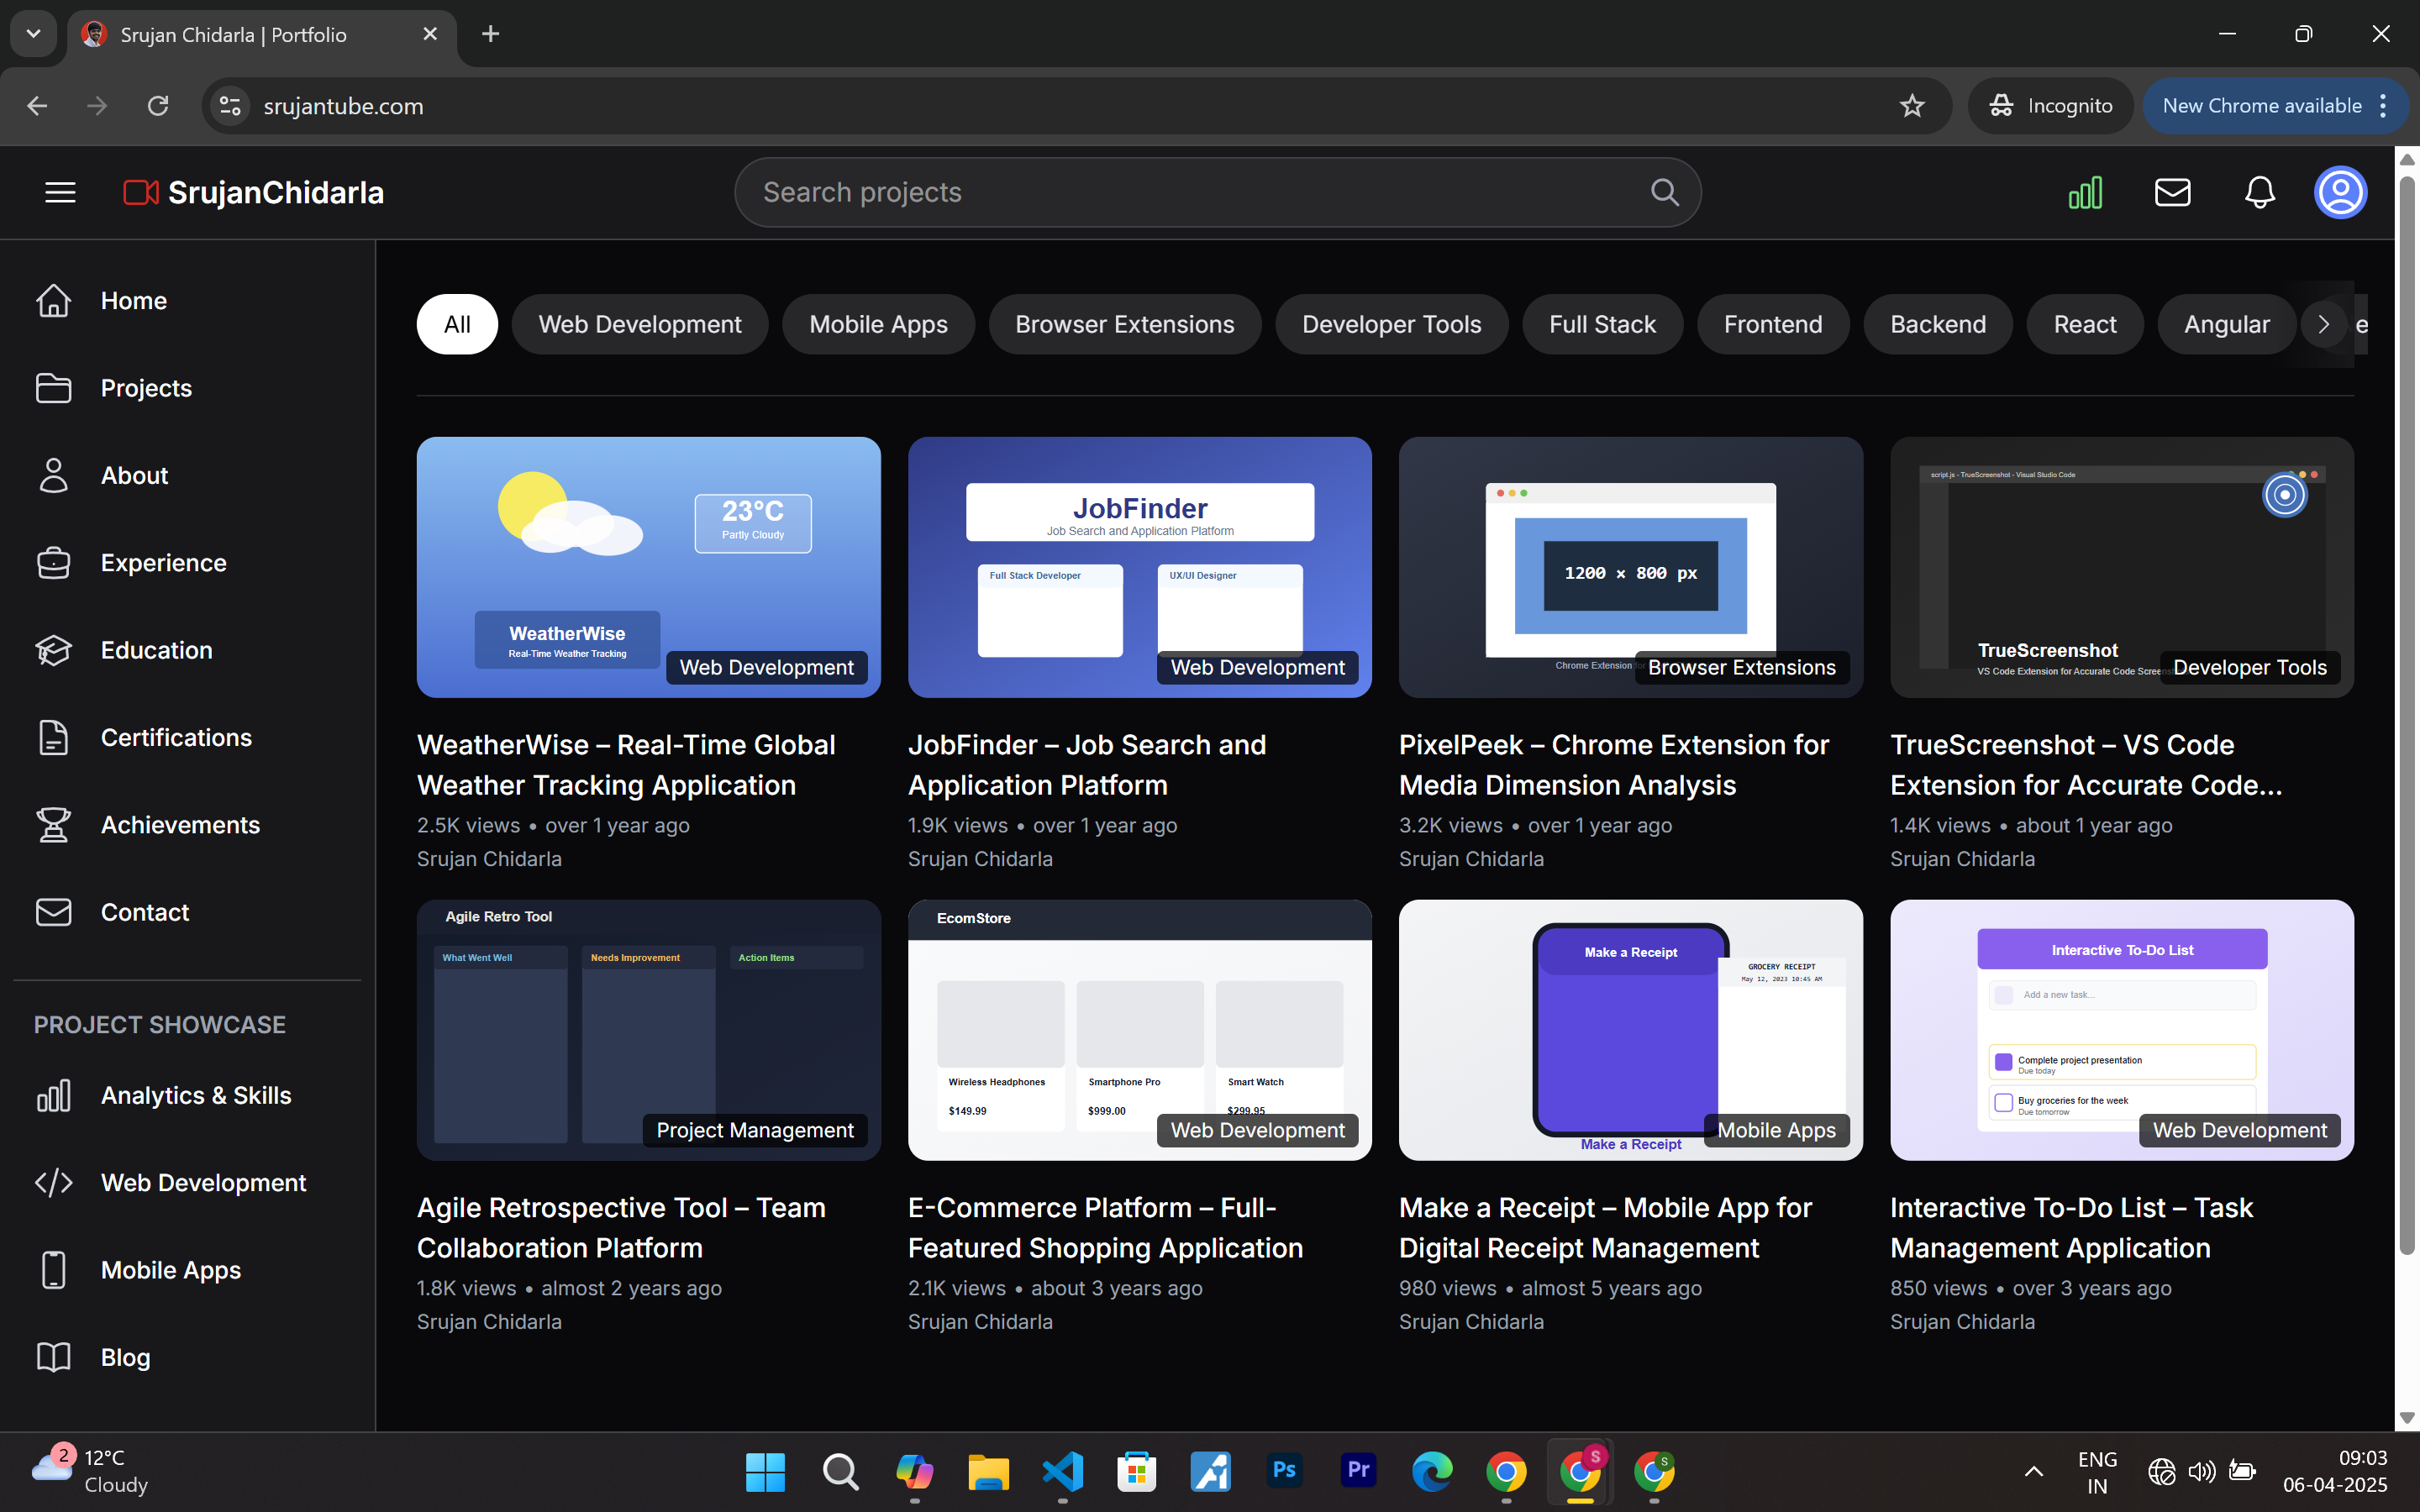Open the mail envelope icon in header
The image size is (2420, 1512).
click(x=2172, y=192)
